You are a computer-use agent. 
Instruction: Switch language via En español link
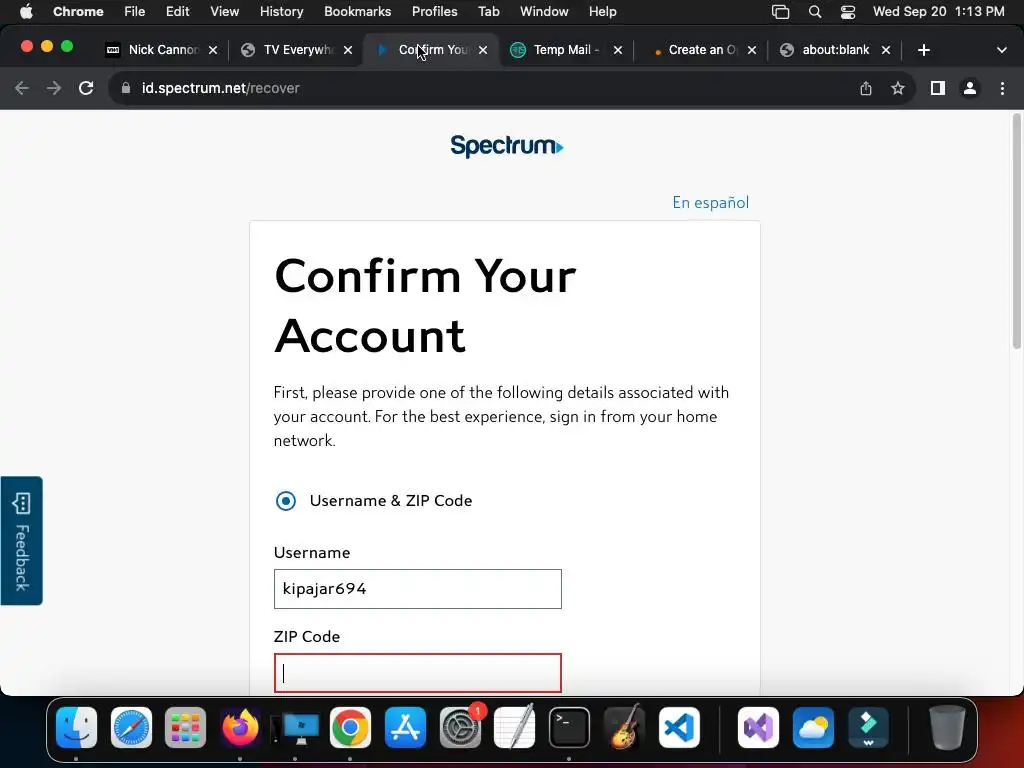coord(711,202)
